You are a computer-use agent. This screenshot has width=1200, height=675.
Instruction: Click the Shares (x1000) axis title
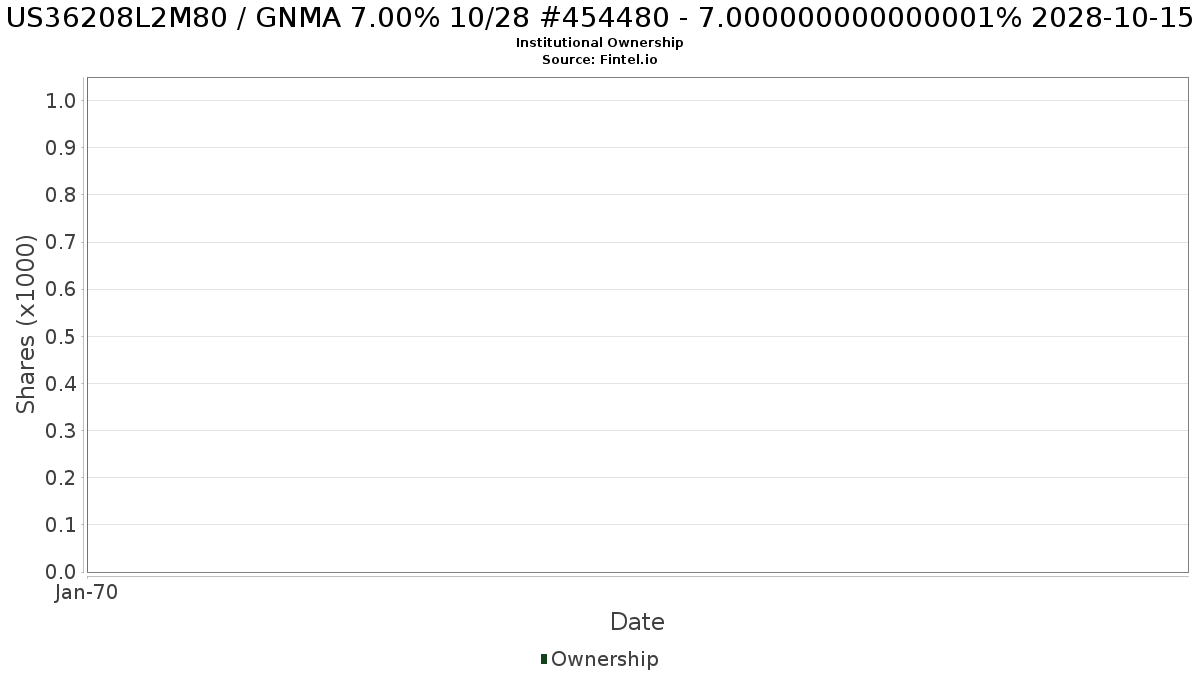coord(26,324)
